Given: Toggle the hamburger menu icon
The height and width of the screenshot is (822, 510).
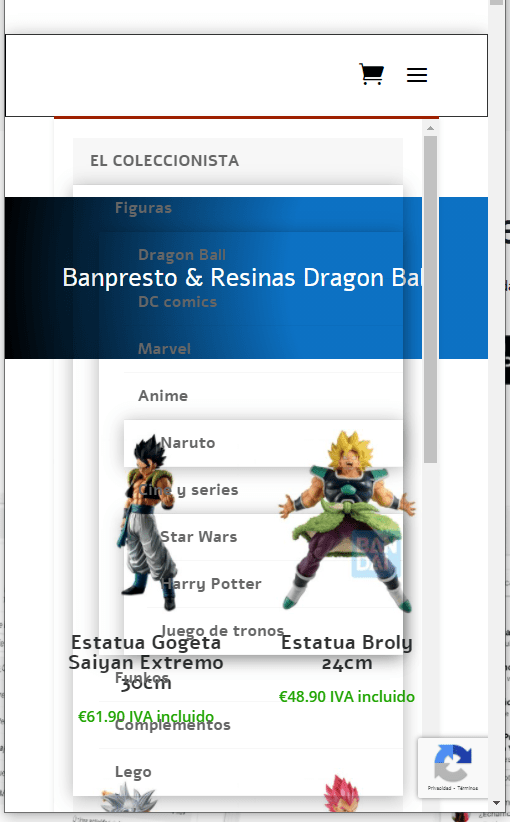Looking at the screenshot, I should [x=417, y=75].
